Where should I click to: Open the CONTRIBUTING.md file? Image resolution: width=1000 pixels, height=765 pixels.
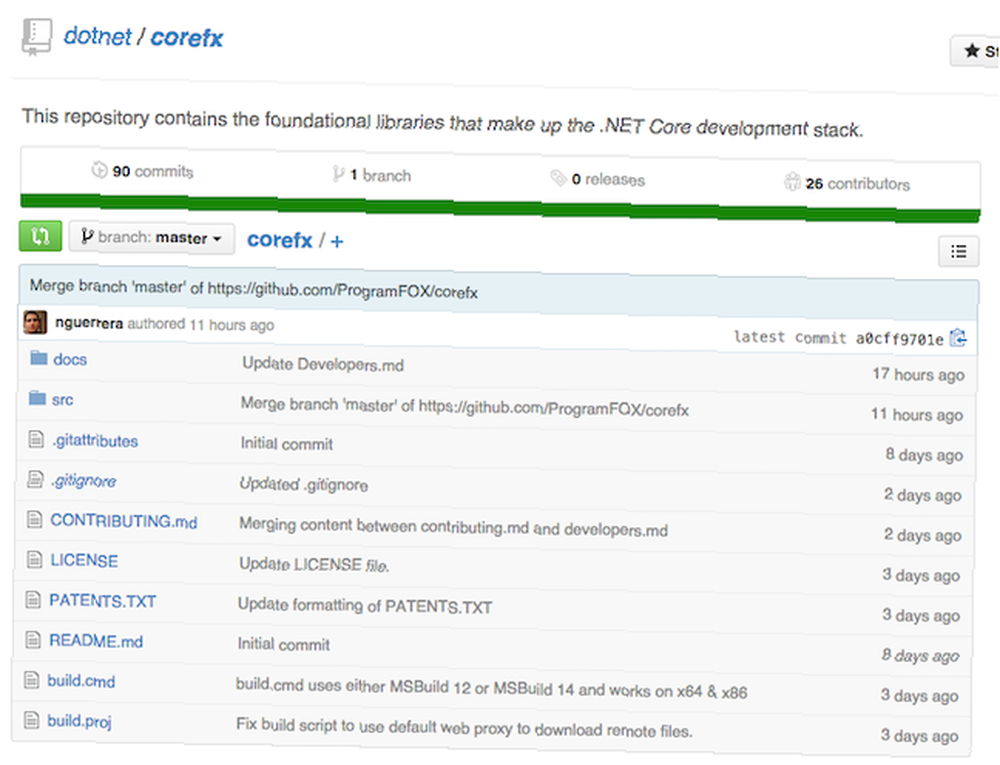[x=124, y=521]
